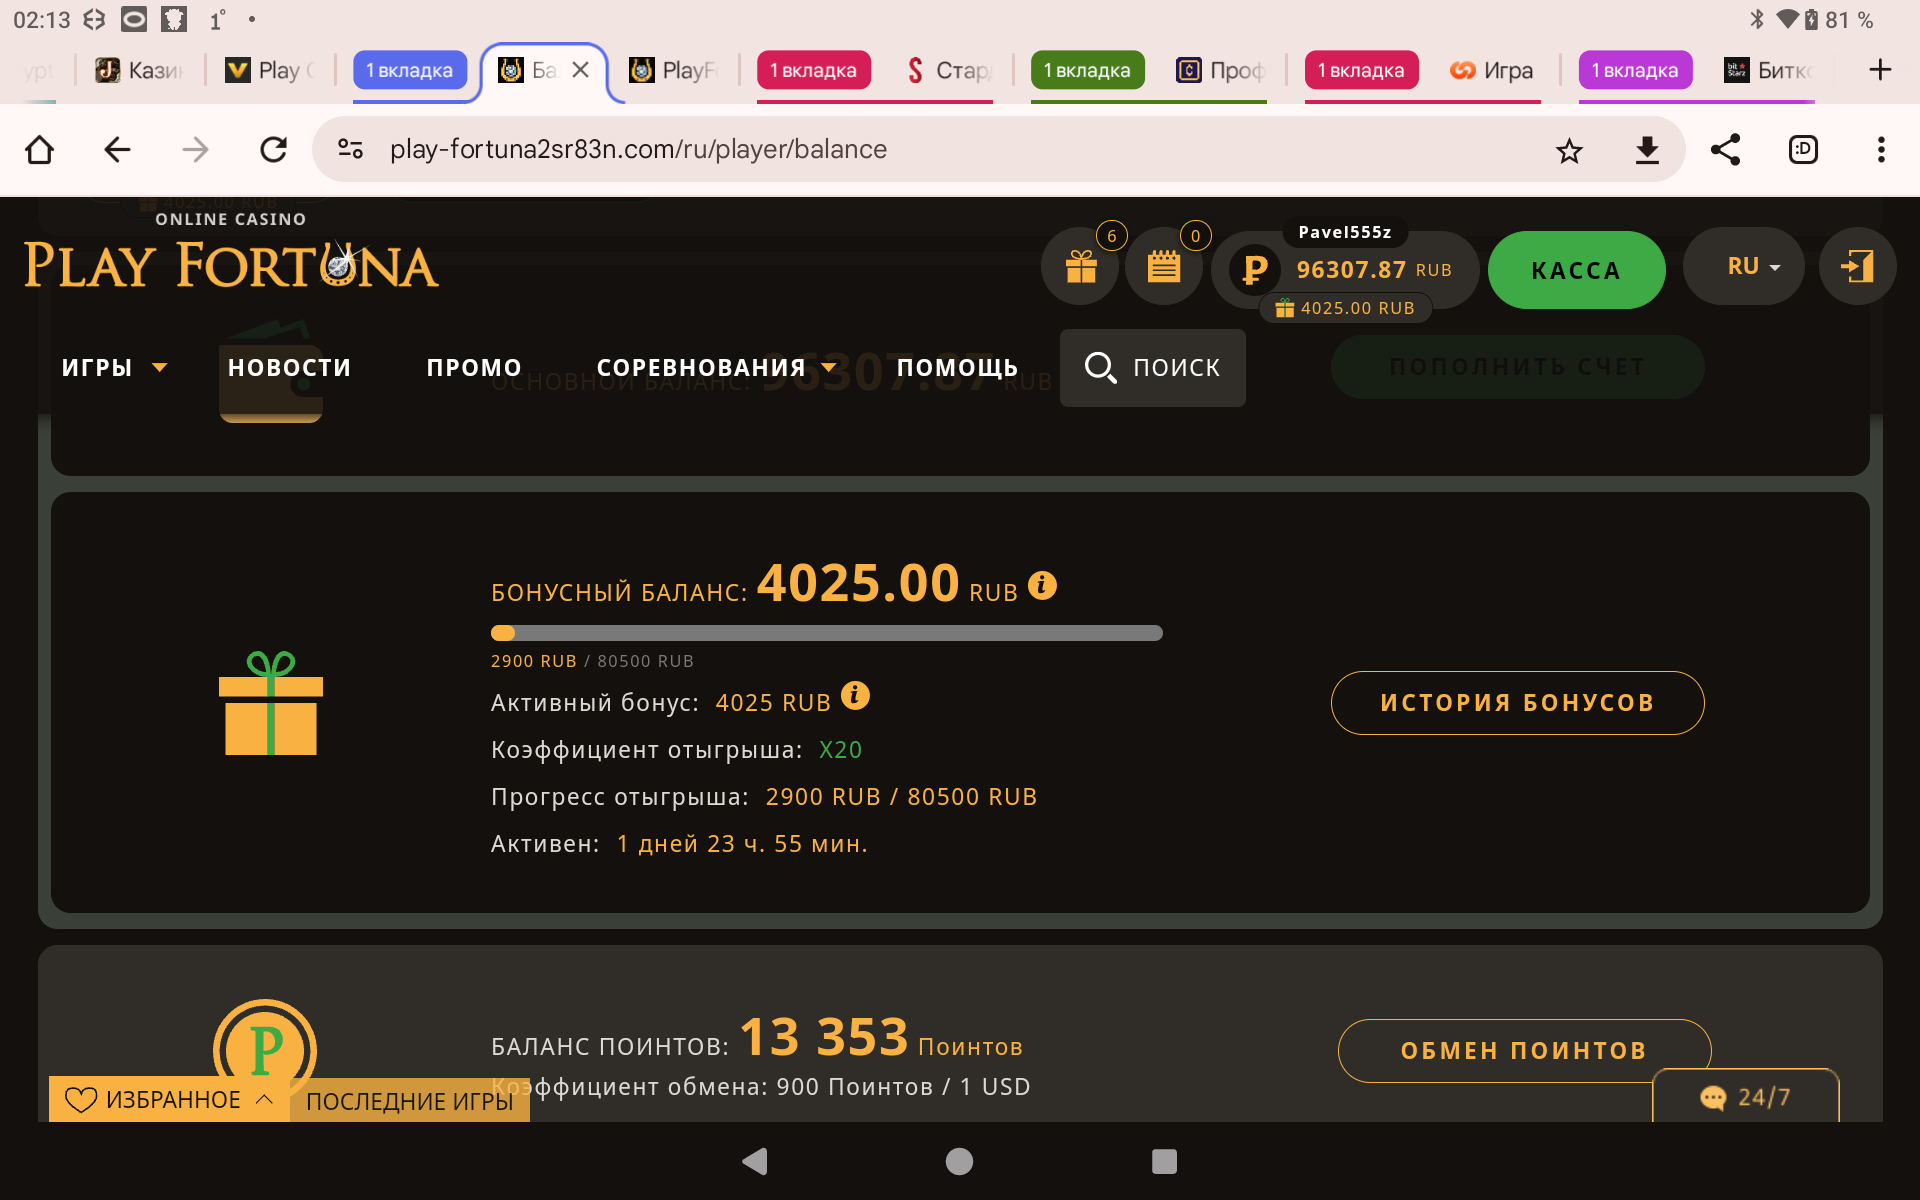This screenshot has width=1920, height=1200.
Task: Share the page via share icon
Action: (1725, 150)
